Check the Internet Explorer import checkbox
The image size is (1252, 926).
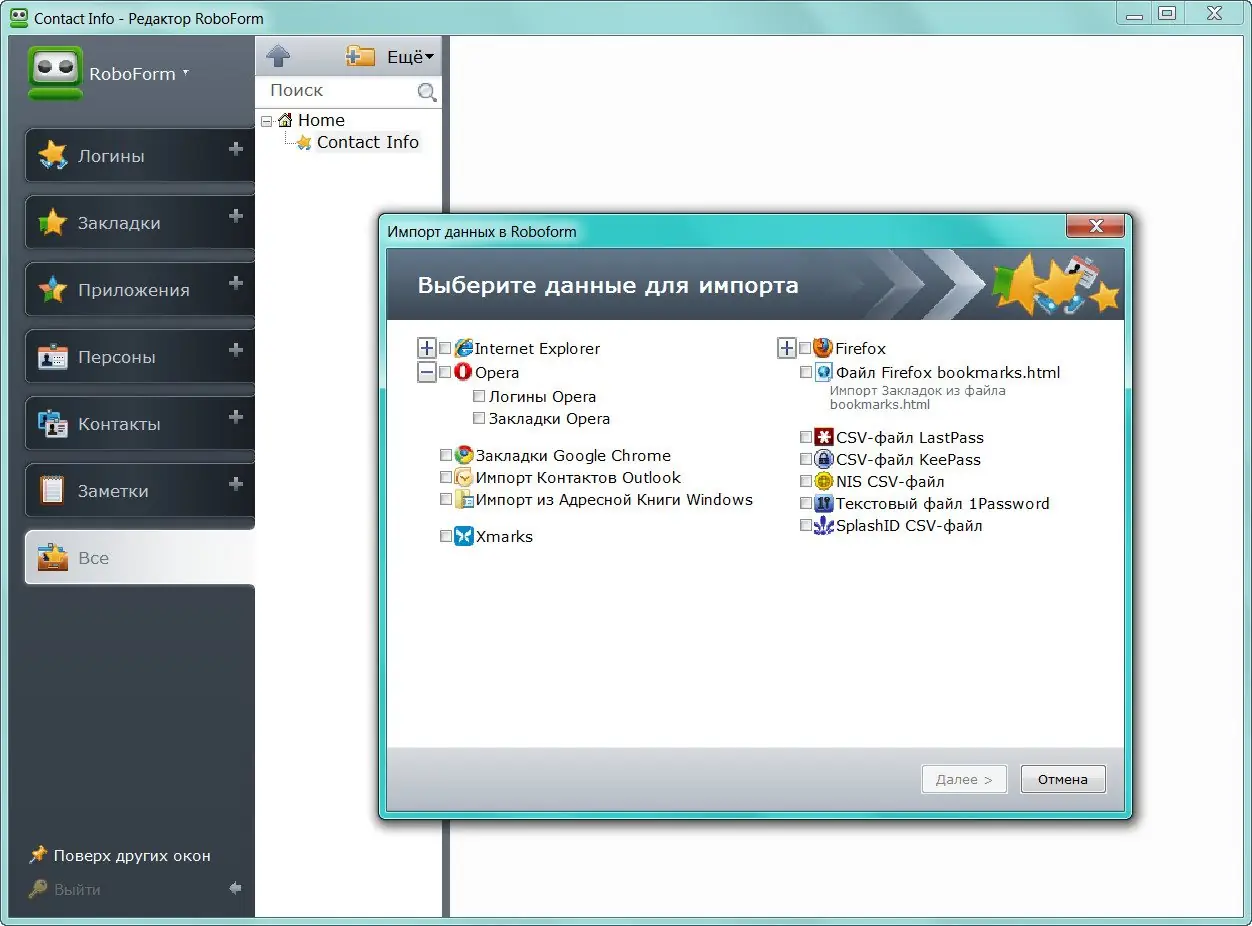tap(445, 349)
